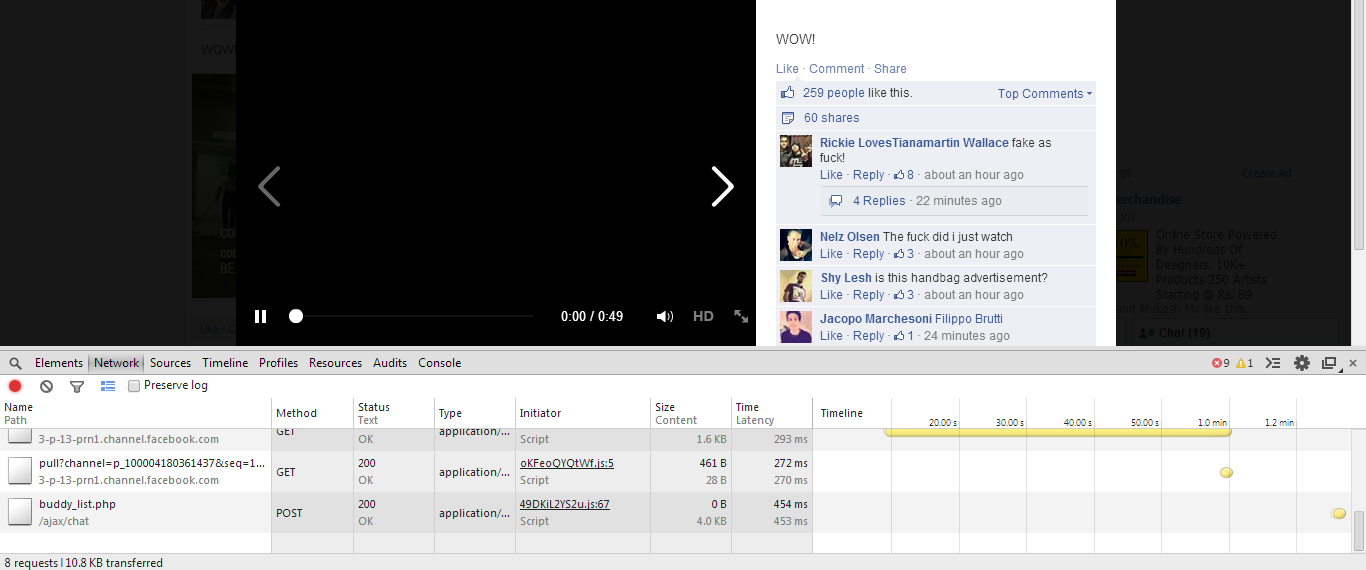This screenshot has width=1366, height=570.
Task: Click Shy Lesh's avatar thumbnail
Action: [x=796, y=286]
